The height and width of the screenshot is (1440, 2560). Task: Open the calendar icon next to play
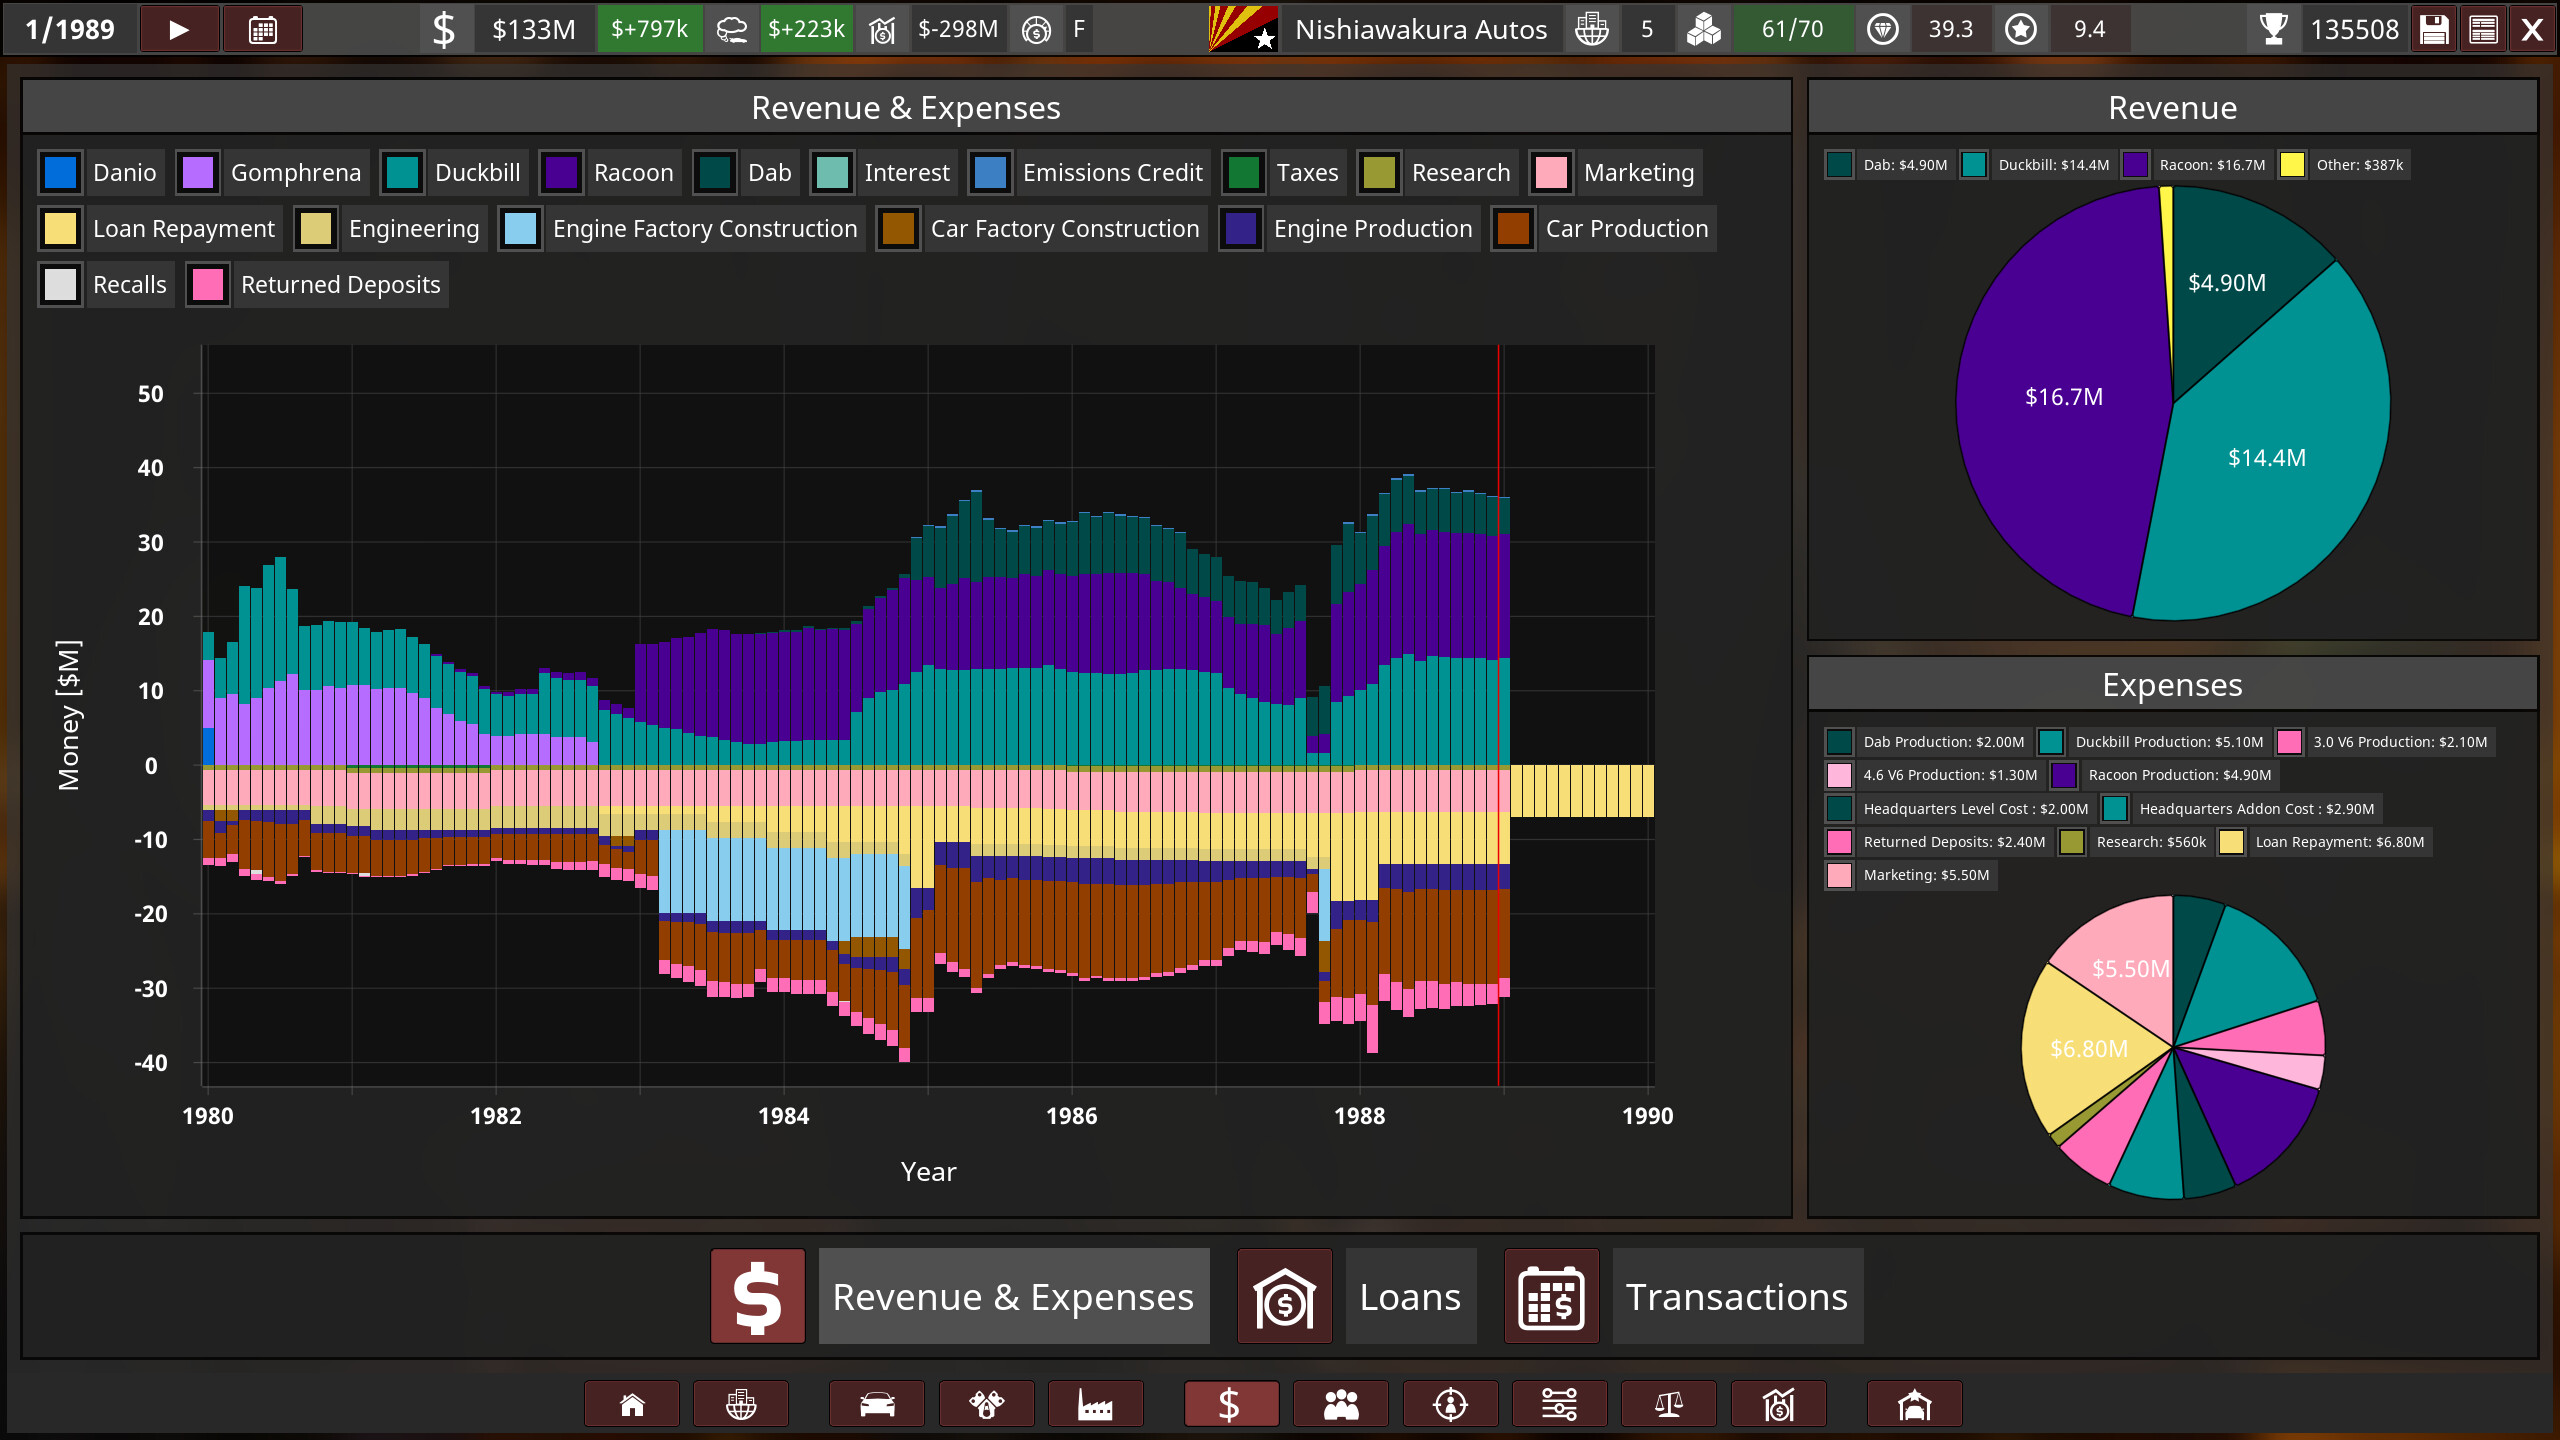262,28
